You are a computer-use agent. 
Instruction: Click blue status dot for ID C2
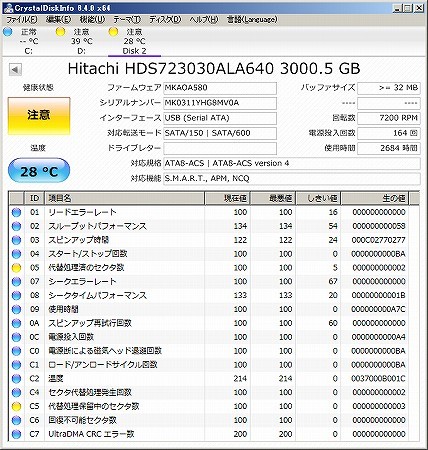tap(16, 379)
